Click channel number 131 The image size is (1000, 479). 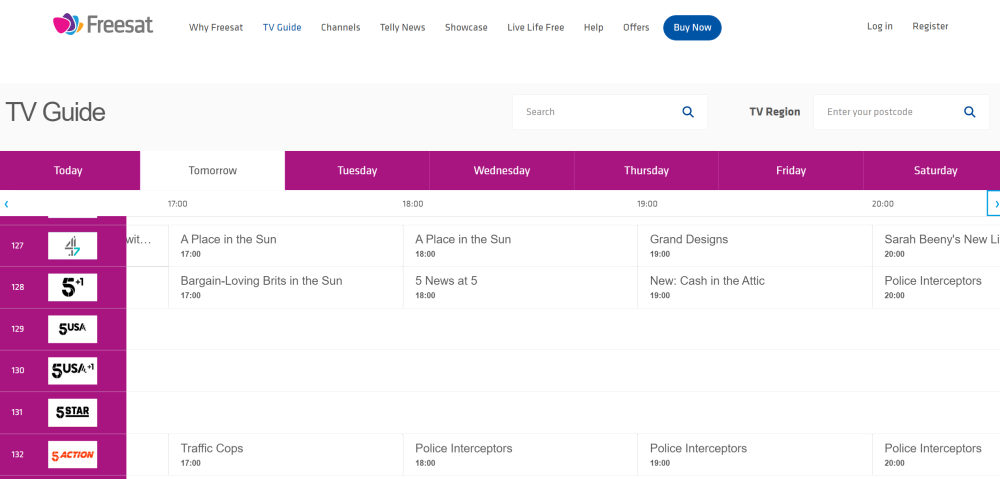(x=17, y=413)
